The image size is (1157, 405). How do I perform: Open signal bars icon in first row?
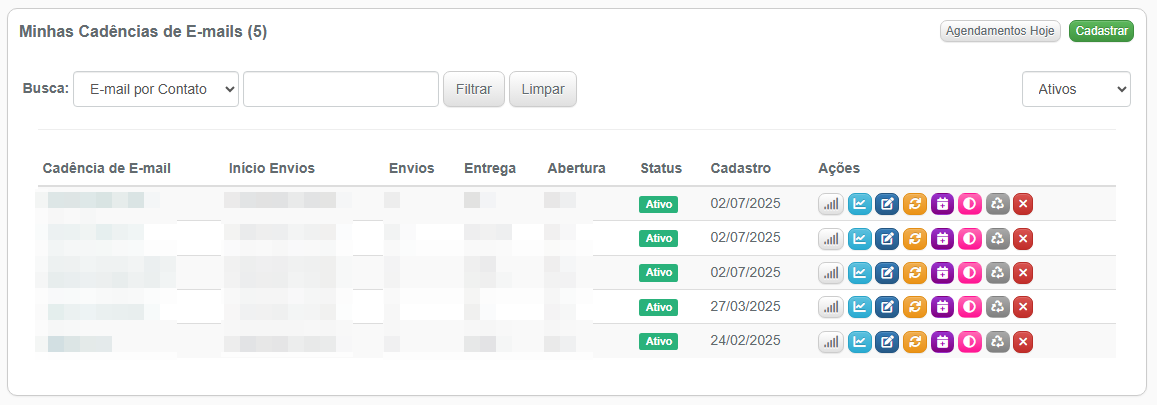coord(831,205)
